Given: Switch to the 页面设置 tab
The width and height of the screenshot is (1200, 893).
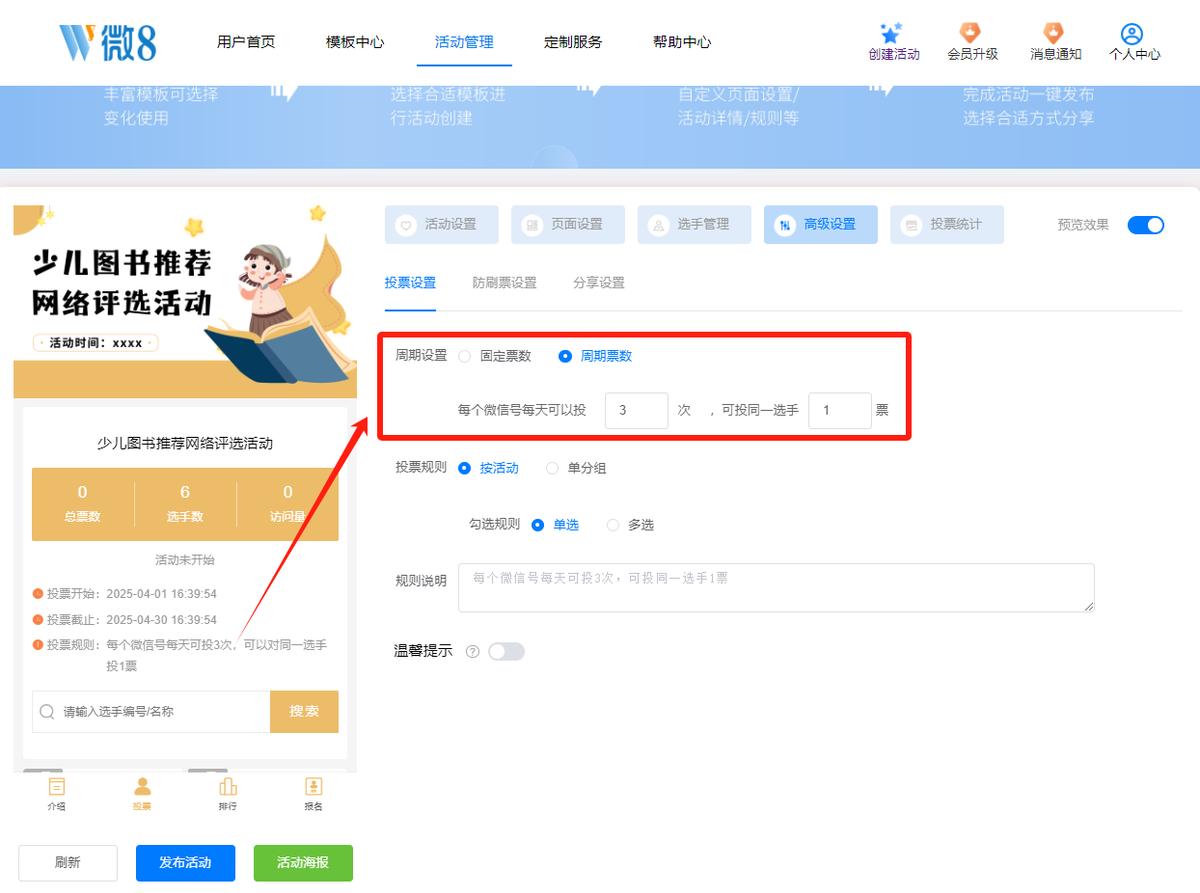Looking at the screenshot, I should [568, 225].
